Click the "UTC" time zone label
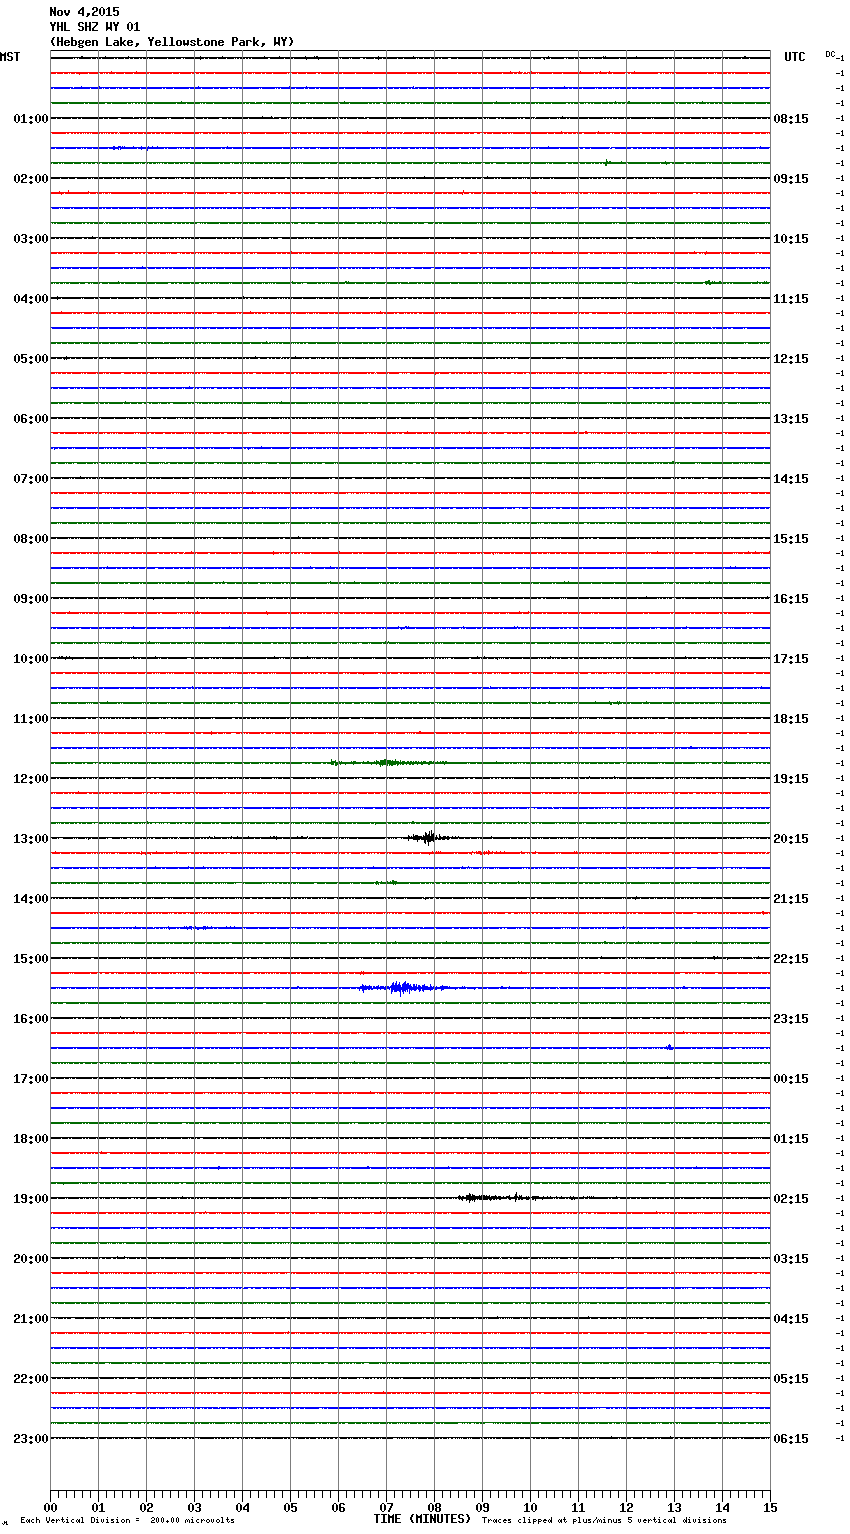Image resolution: width=850 pixels, height=1534 pixels. (795, 57)
